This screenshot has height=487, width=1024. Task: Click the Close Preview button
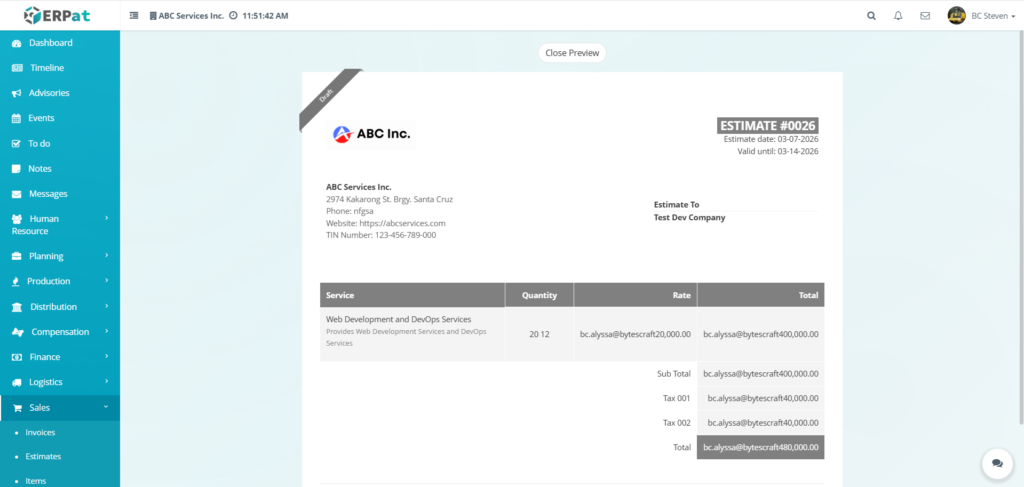[572, 53]
